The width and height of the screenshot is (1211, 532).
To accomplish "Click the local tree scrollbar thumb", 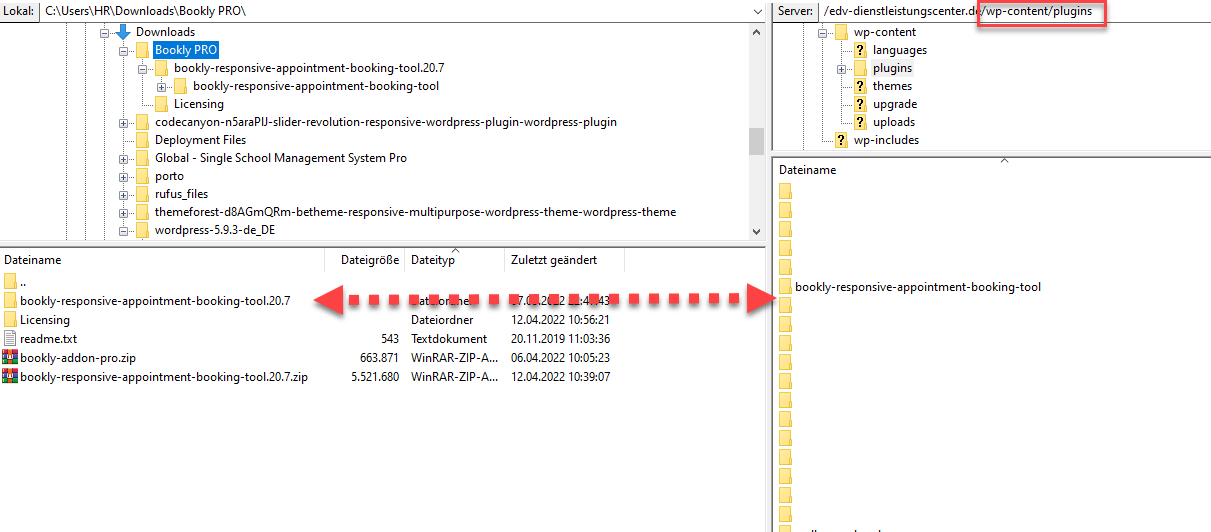I will (x=756, y=140).
